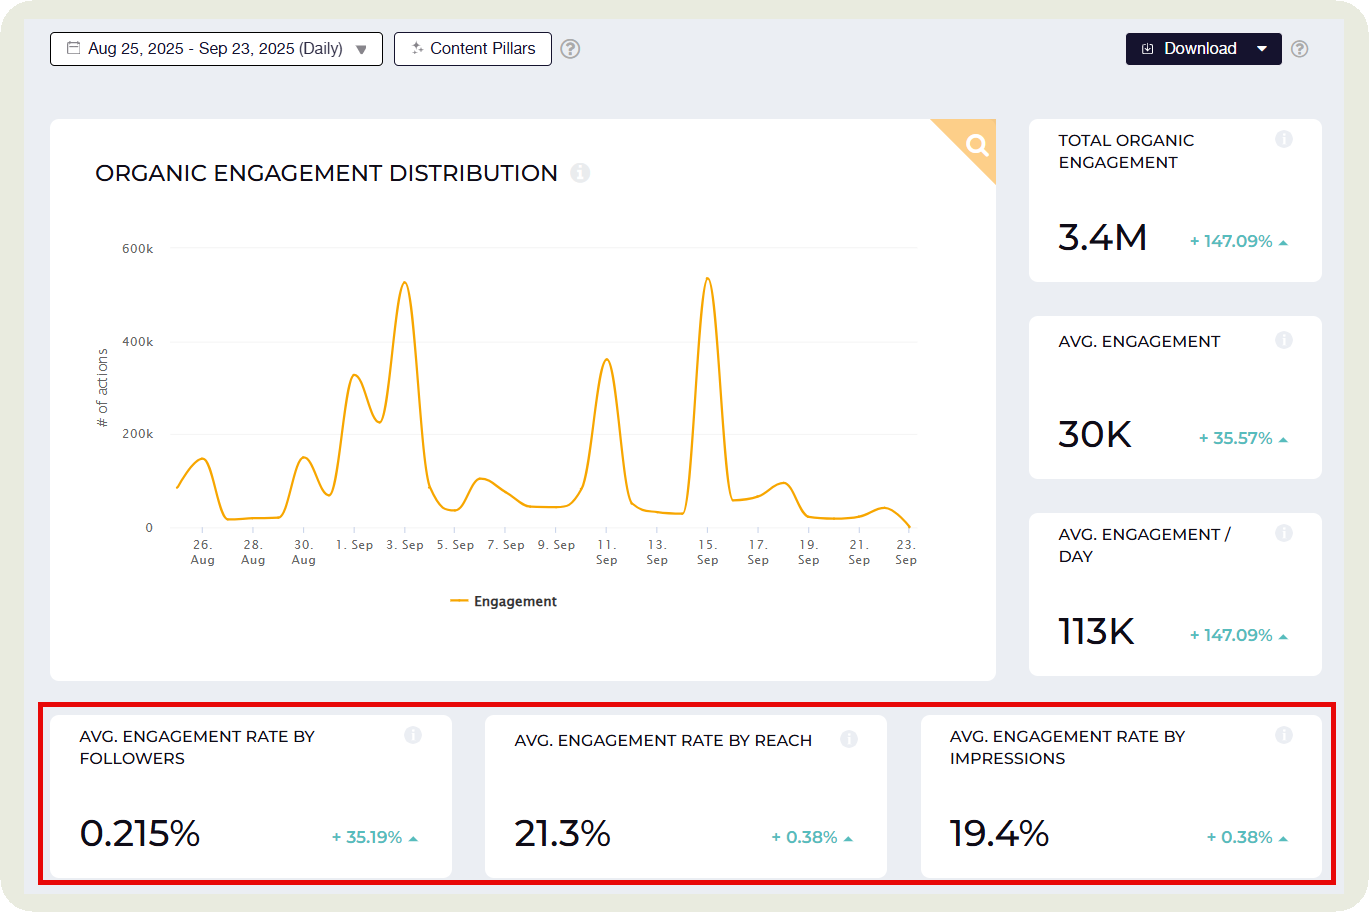Open the info icon on Engagement Rate by Reach
The image size is (1369, 912).
click(x=849, y=739)
